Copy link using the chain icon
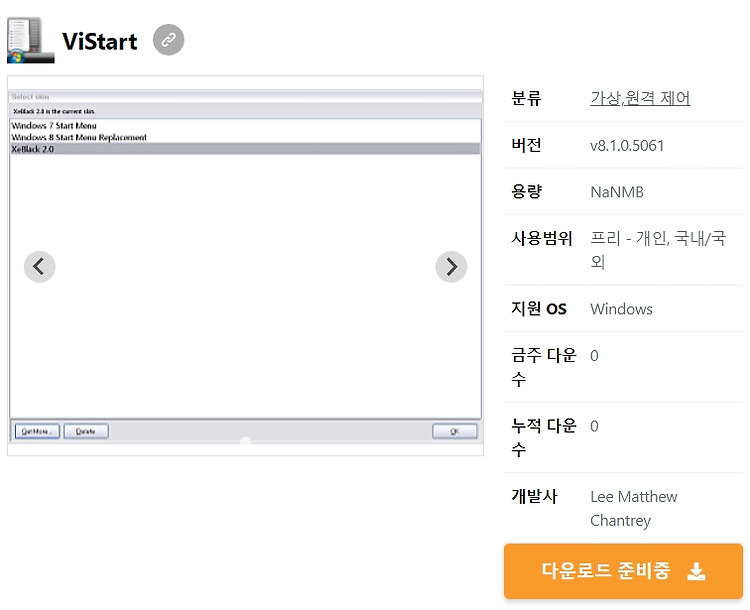The width and height of the screenshot is (750, 610). (168, 40)
